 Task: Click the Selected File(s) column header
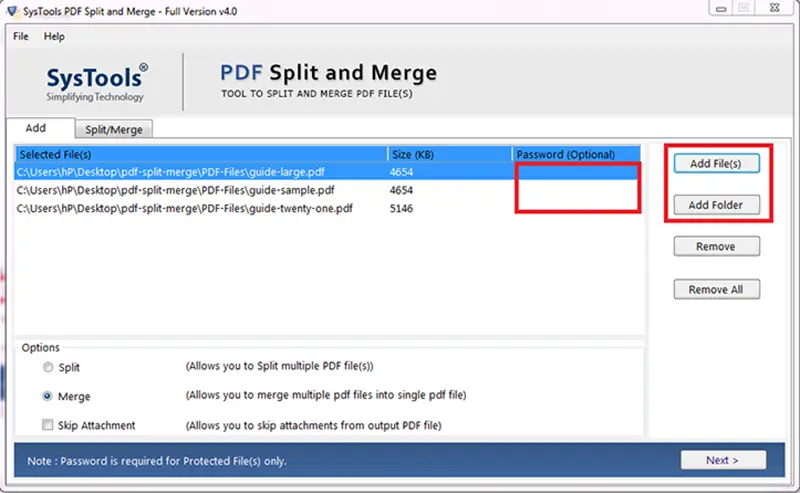tap(201, 155)
